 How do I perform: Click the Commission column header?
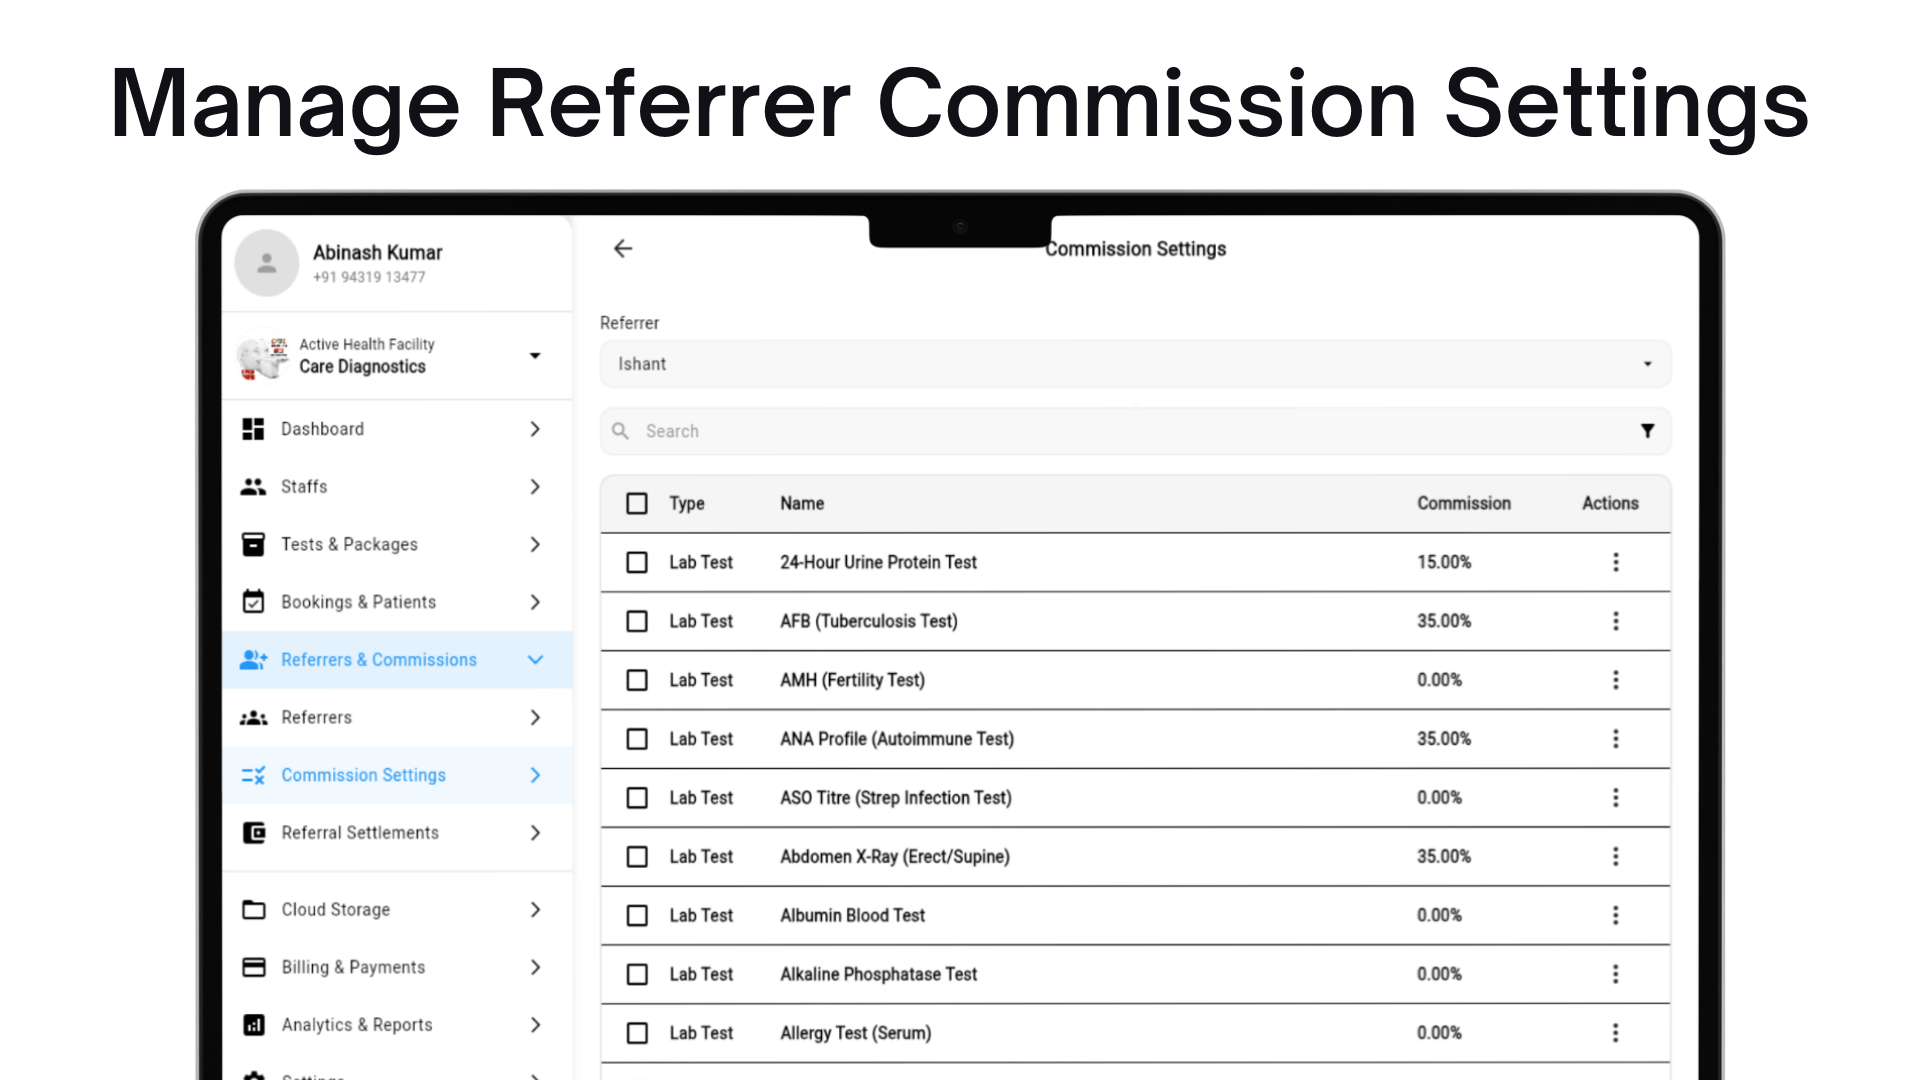pos(1463,503)
